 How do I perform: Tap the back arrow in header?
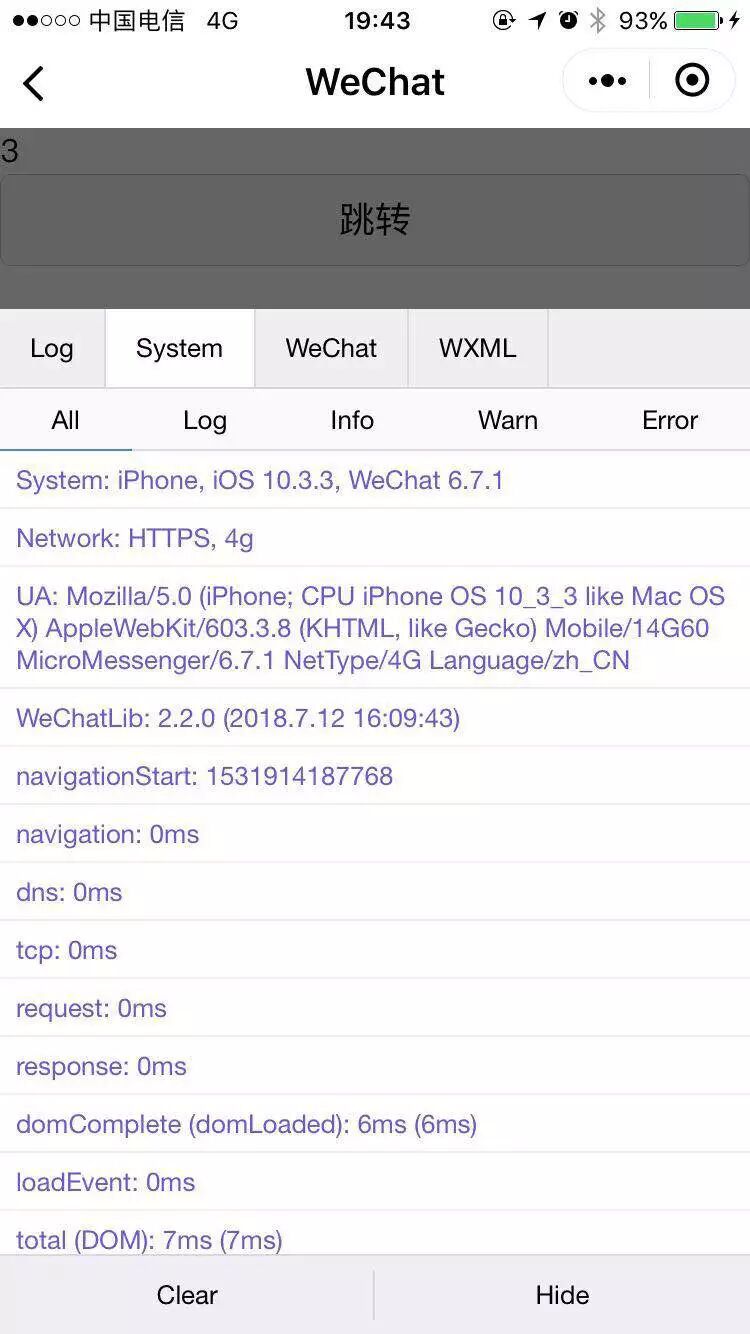coord(33,83)
